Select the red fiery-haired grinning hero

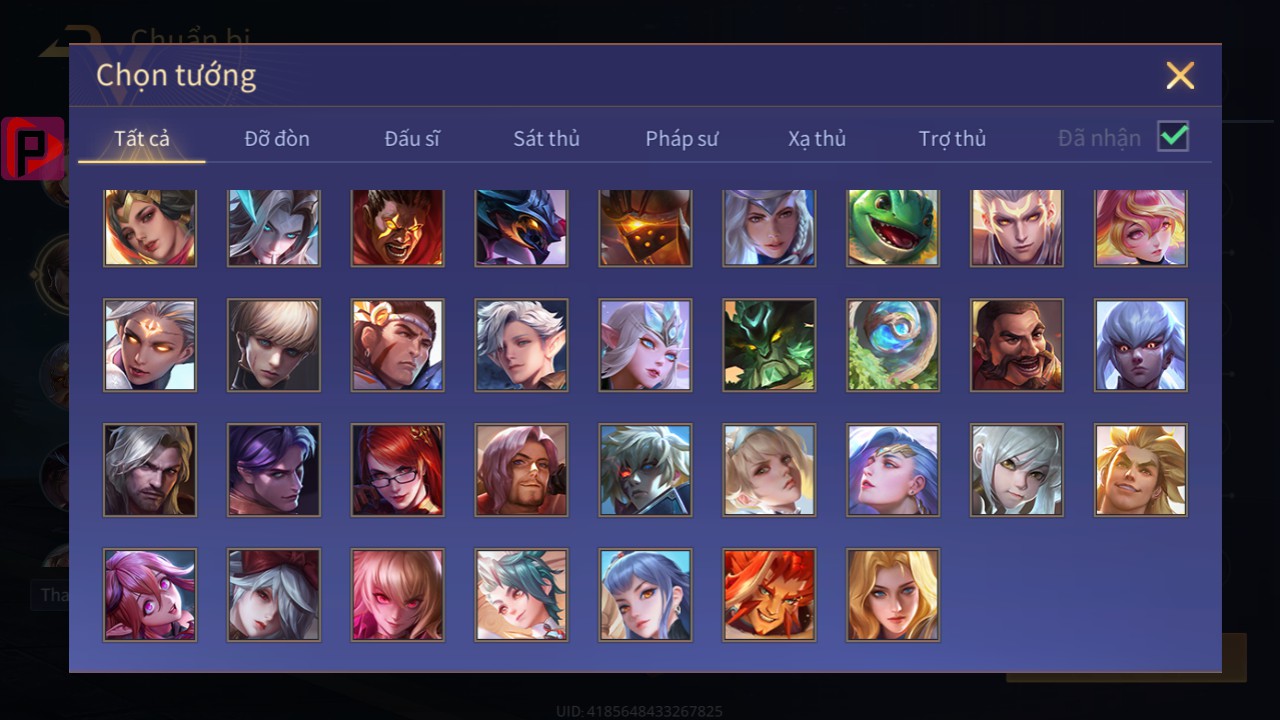[x=769, y=595]
